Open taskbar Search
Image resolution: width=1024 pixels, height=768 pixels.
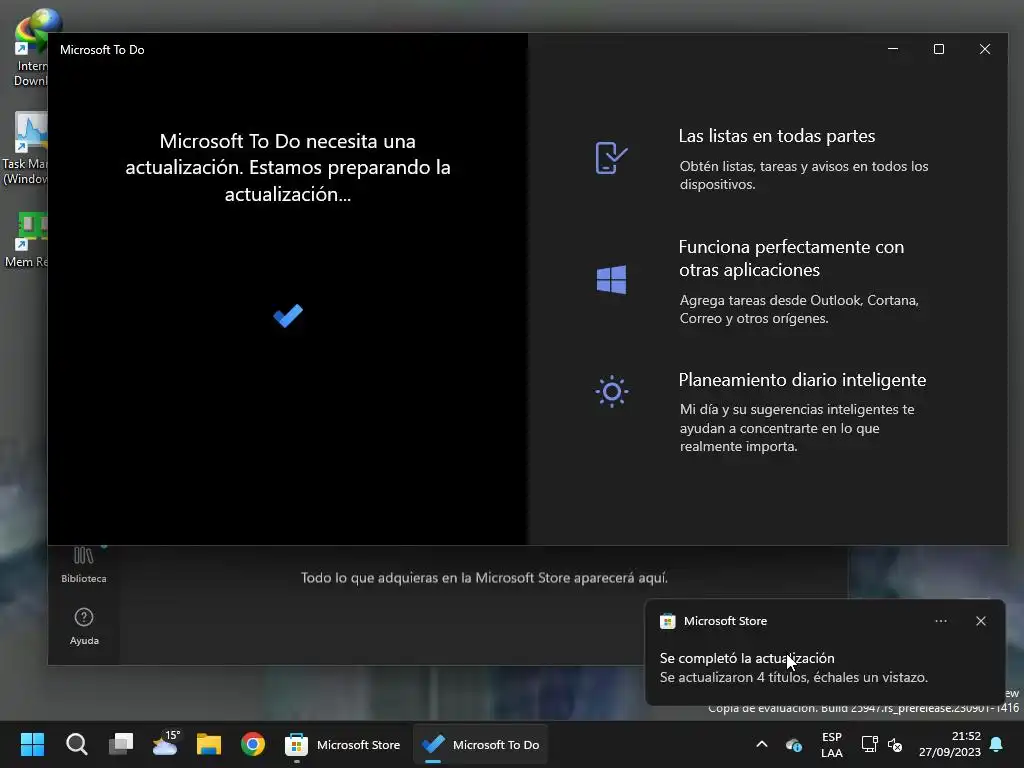point(76,744)
